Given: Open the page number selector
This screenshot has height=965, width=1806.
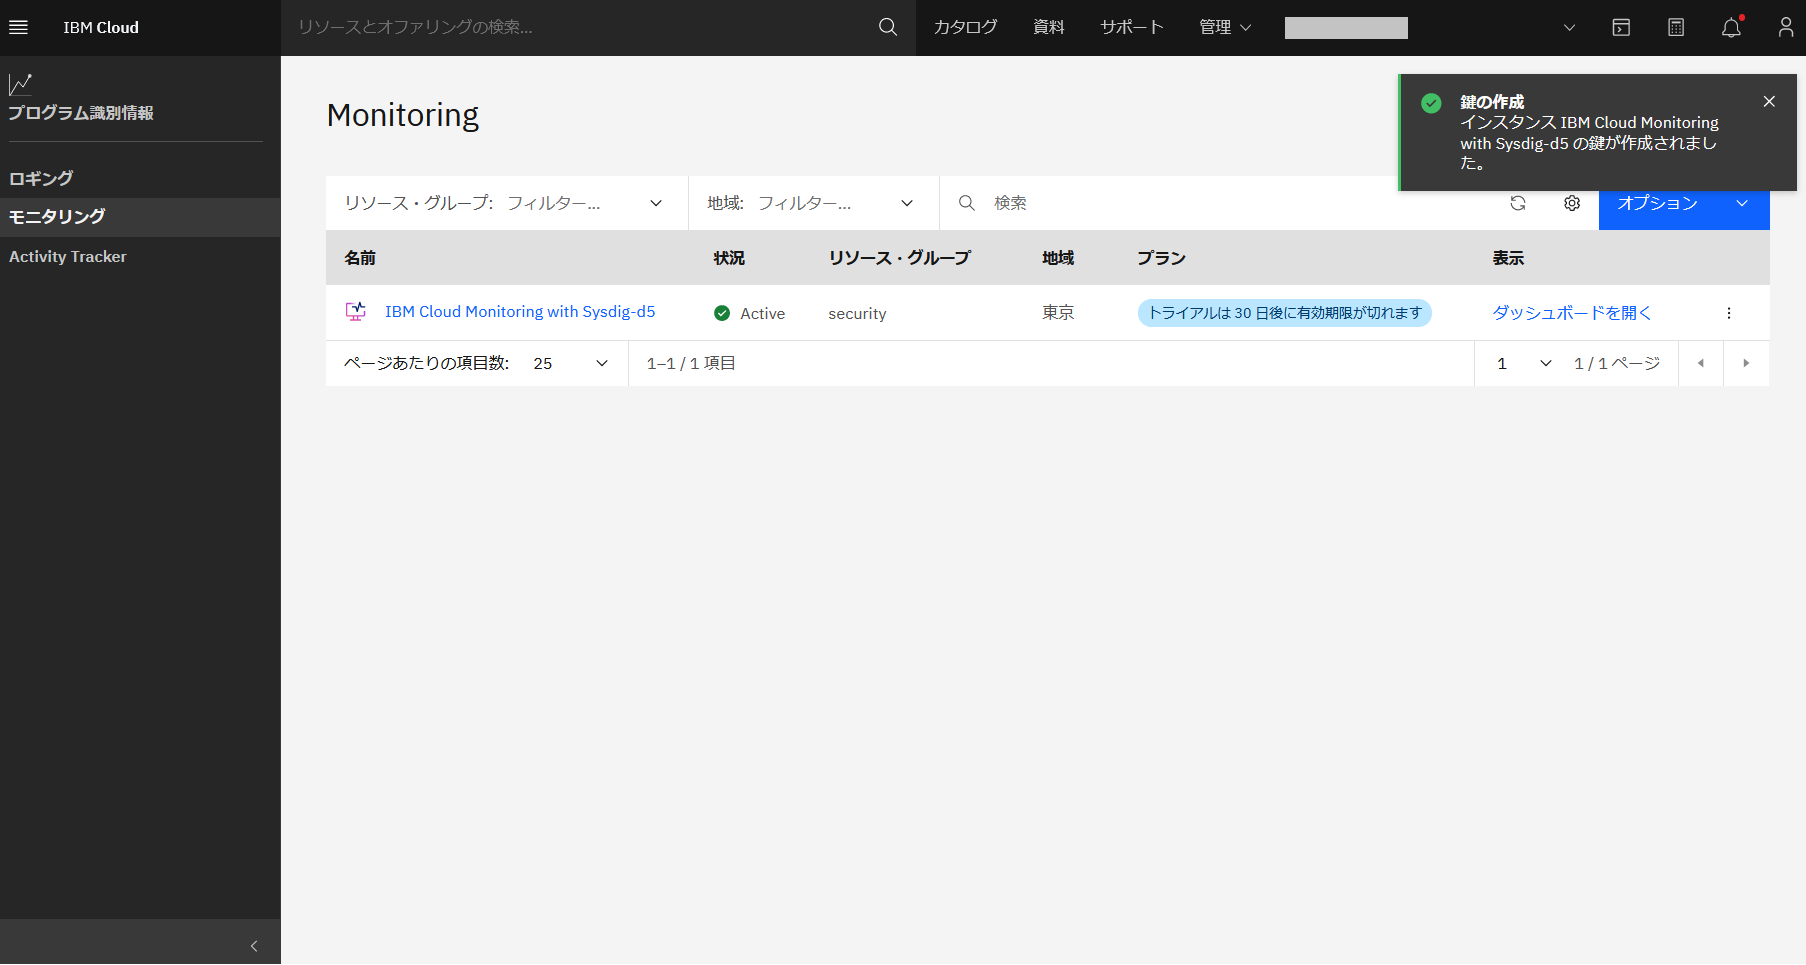Looking at the screenshot, I should (x=1524, y=363).
